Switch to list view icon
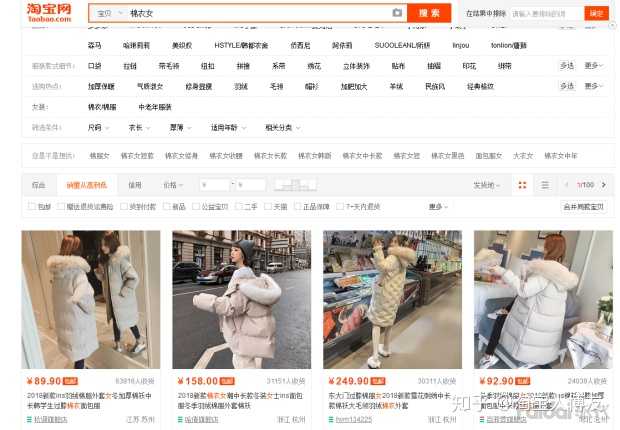 tap(545, 185)
